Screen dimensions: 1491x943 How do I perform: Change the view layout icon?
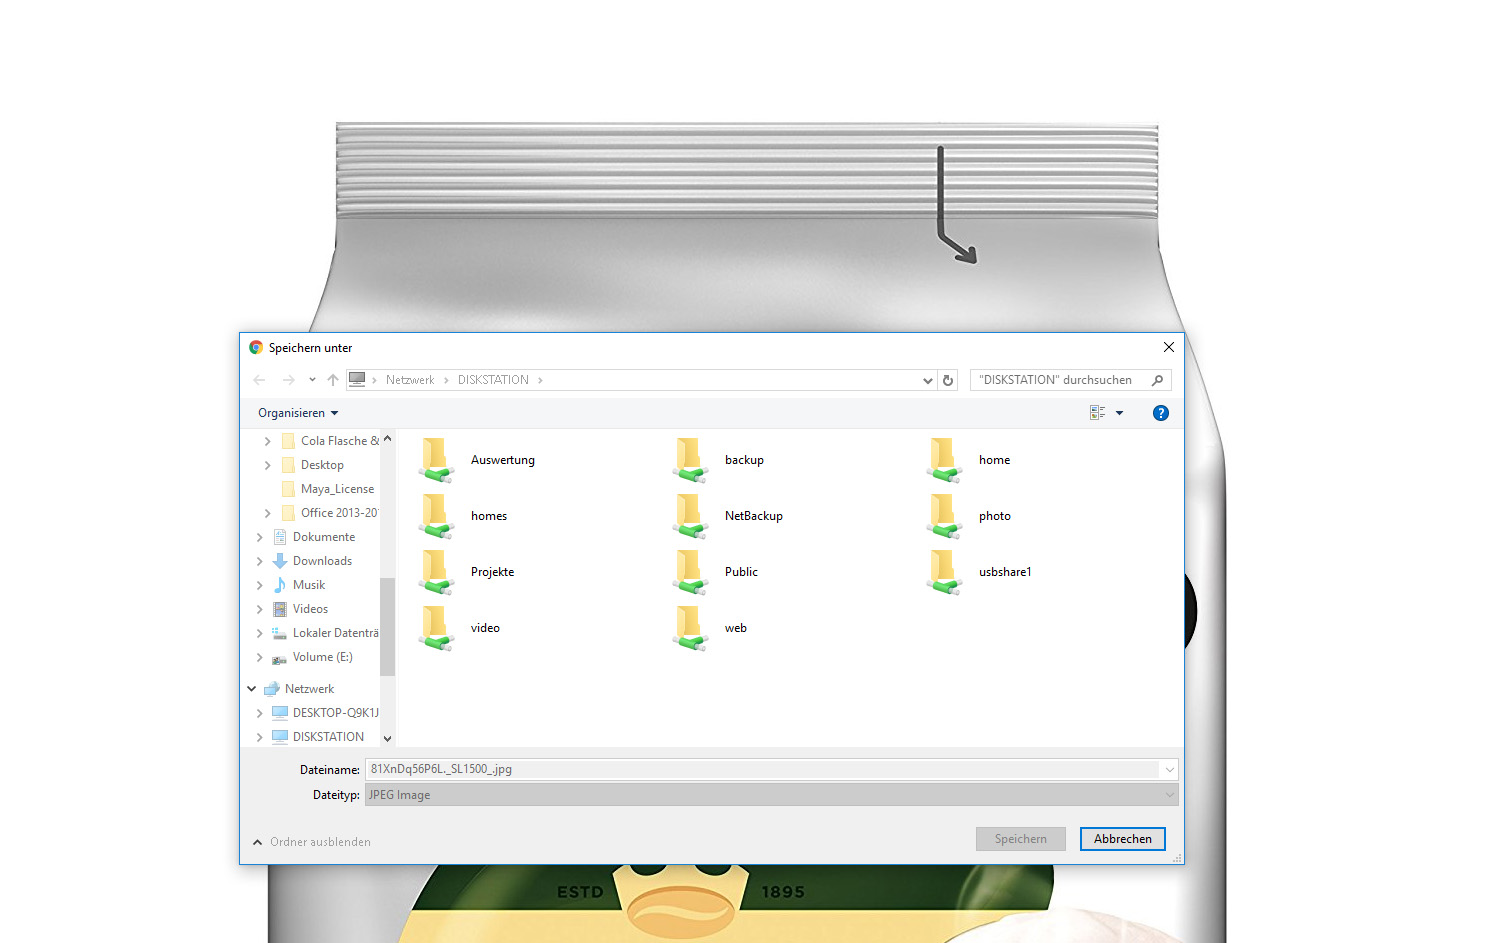(1097, 413)
